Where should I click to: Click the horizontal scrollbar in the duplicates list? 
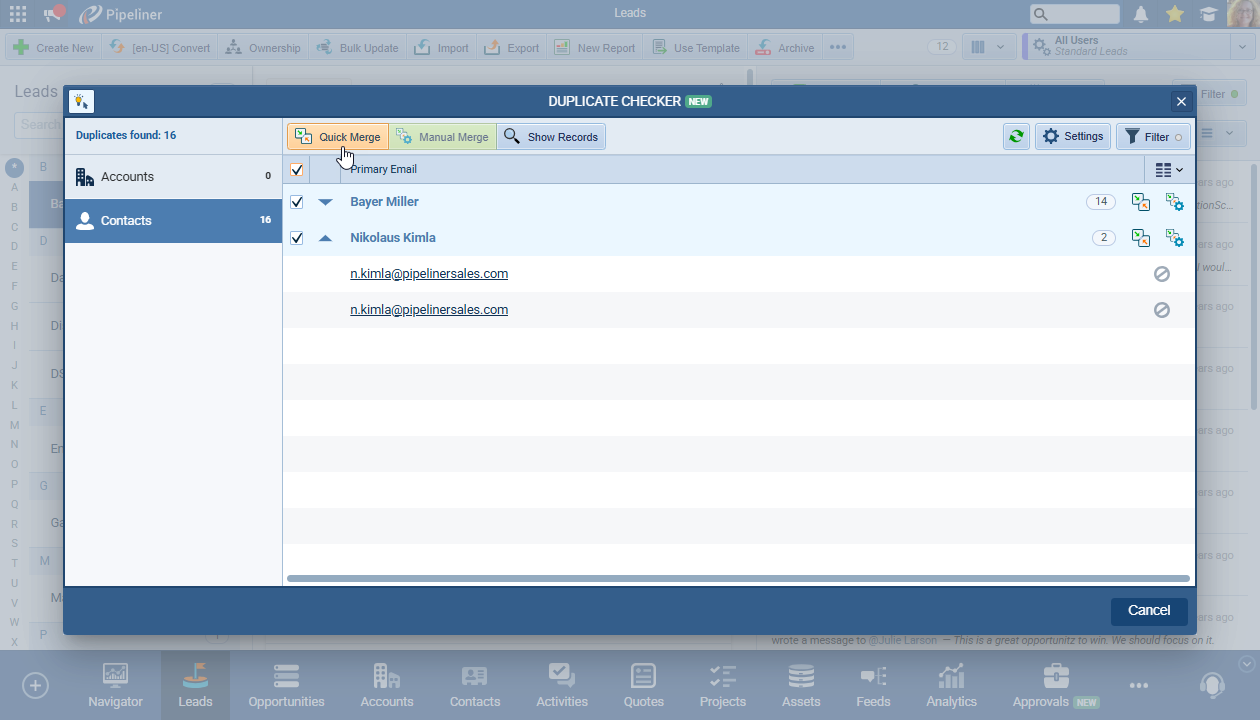pyautogui.click(x=737, y=578)
